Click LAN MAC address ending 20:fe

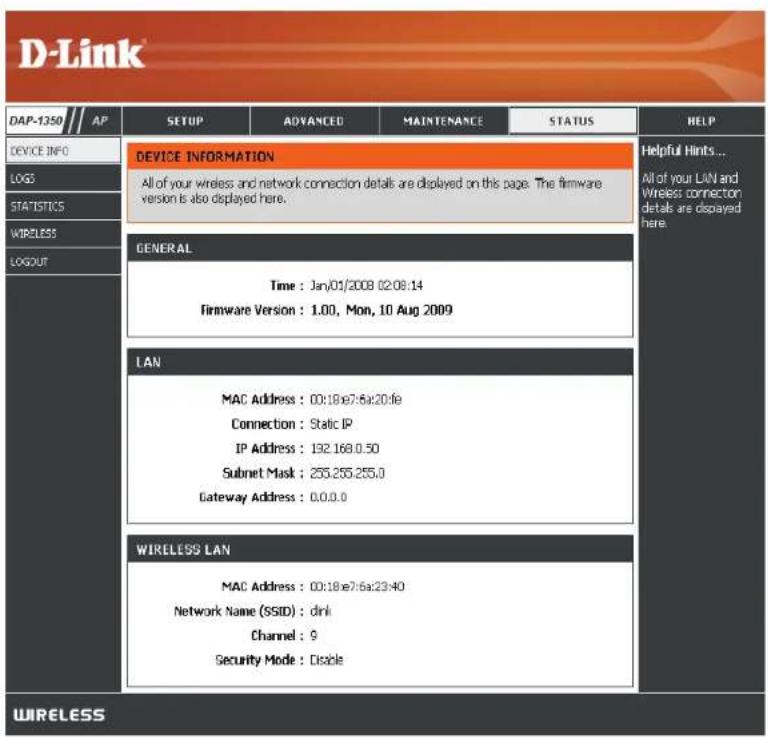click(356, 399)
